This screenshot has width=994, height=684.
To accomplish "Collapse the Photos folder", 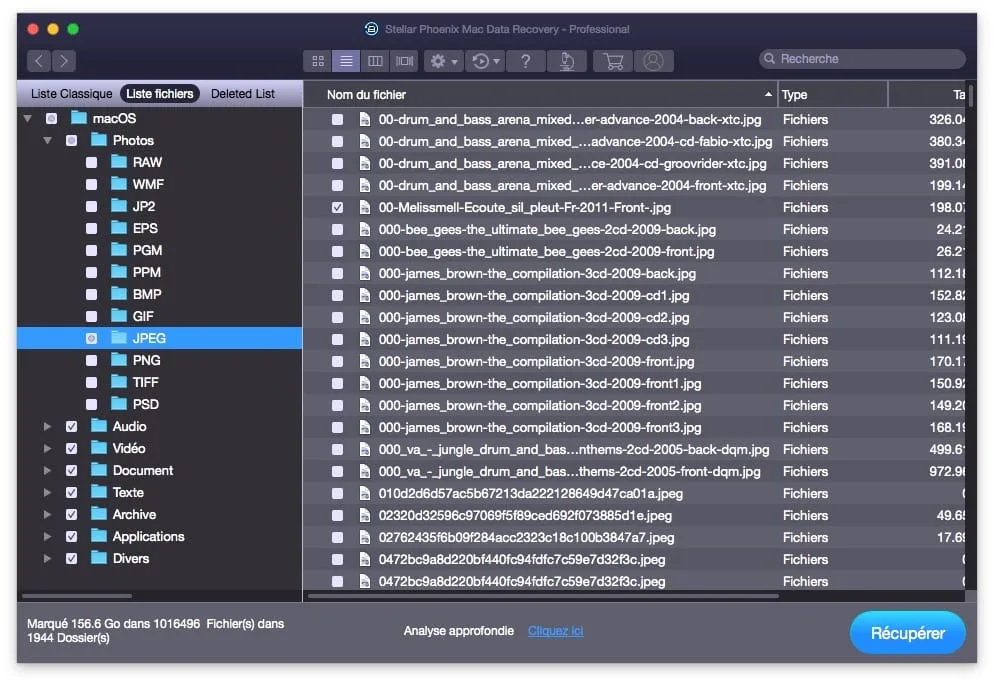I will click(46, 140).
